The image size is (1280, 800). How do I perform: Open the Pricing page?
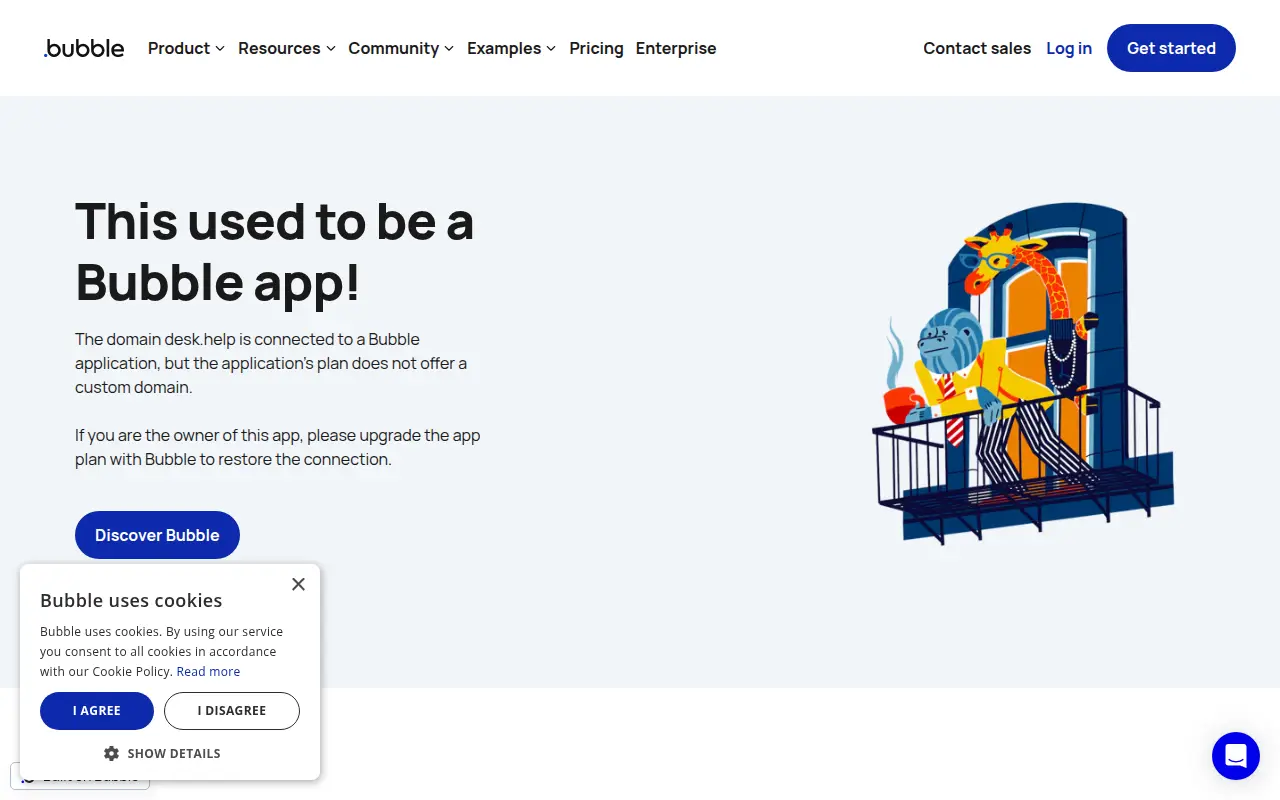click(x=596, y=48)
